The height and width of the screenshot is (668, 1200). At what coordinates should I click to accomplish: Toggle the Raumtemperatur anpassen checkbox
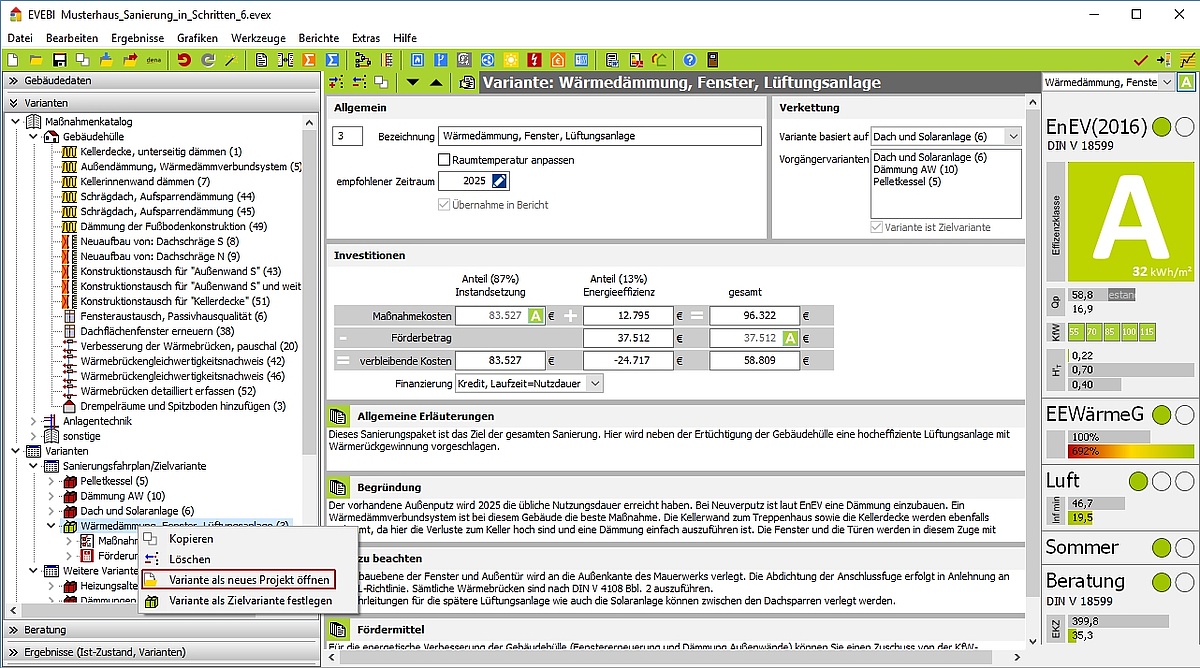(444, 160)
